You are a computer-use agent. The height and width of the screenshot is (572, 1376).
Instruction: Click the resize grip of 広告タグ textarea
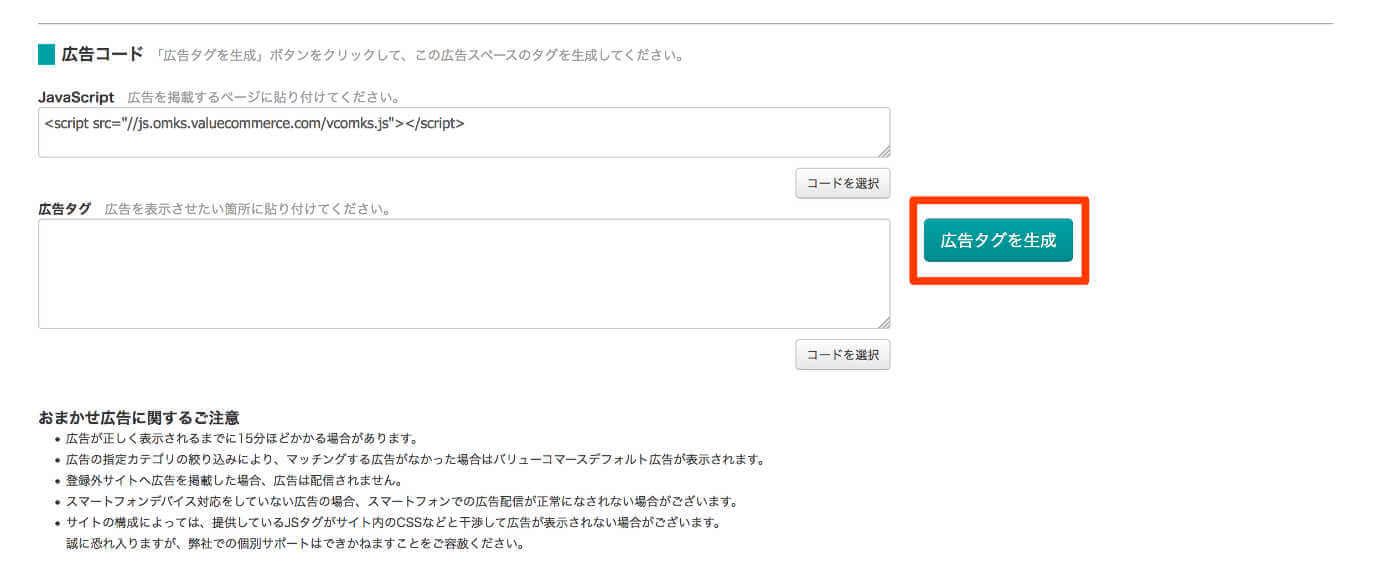pyautogui.click(x=884, y=323)
